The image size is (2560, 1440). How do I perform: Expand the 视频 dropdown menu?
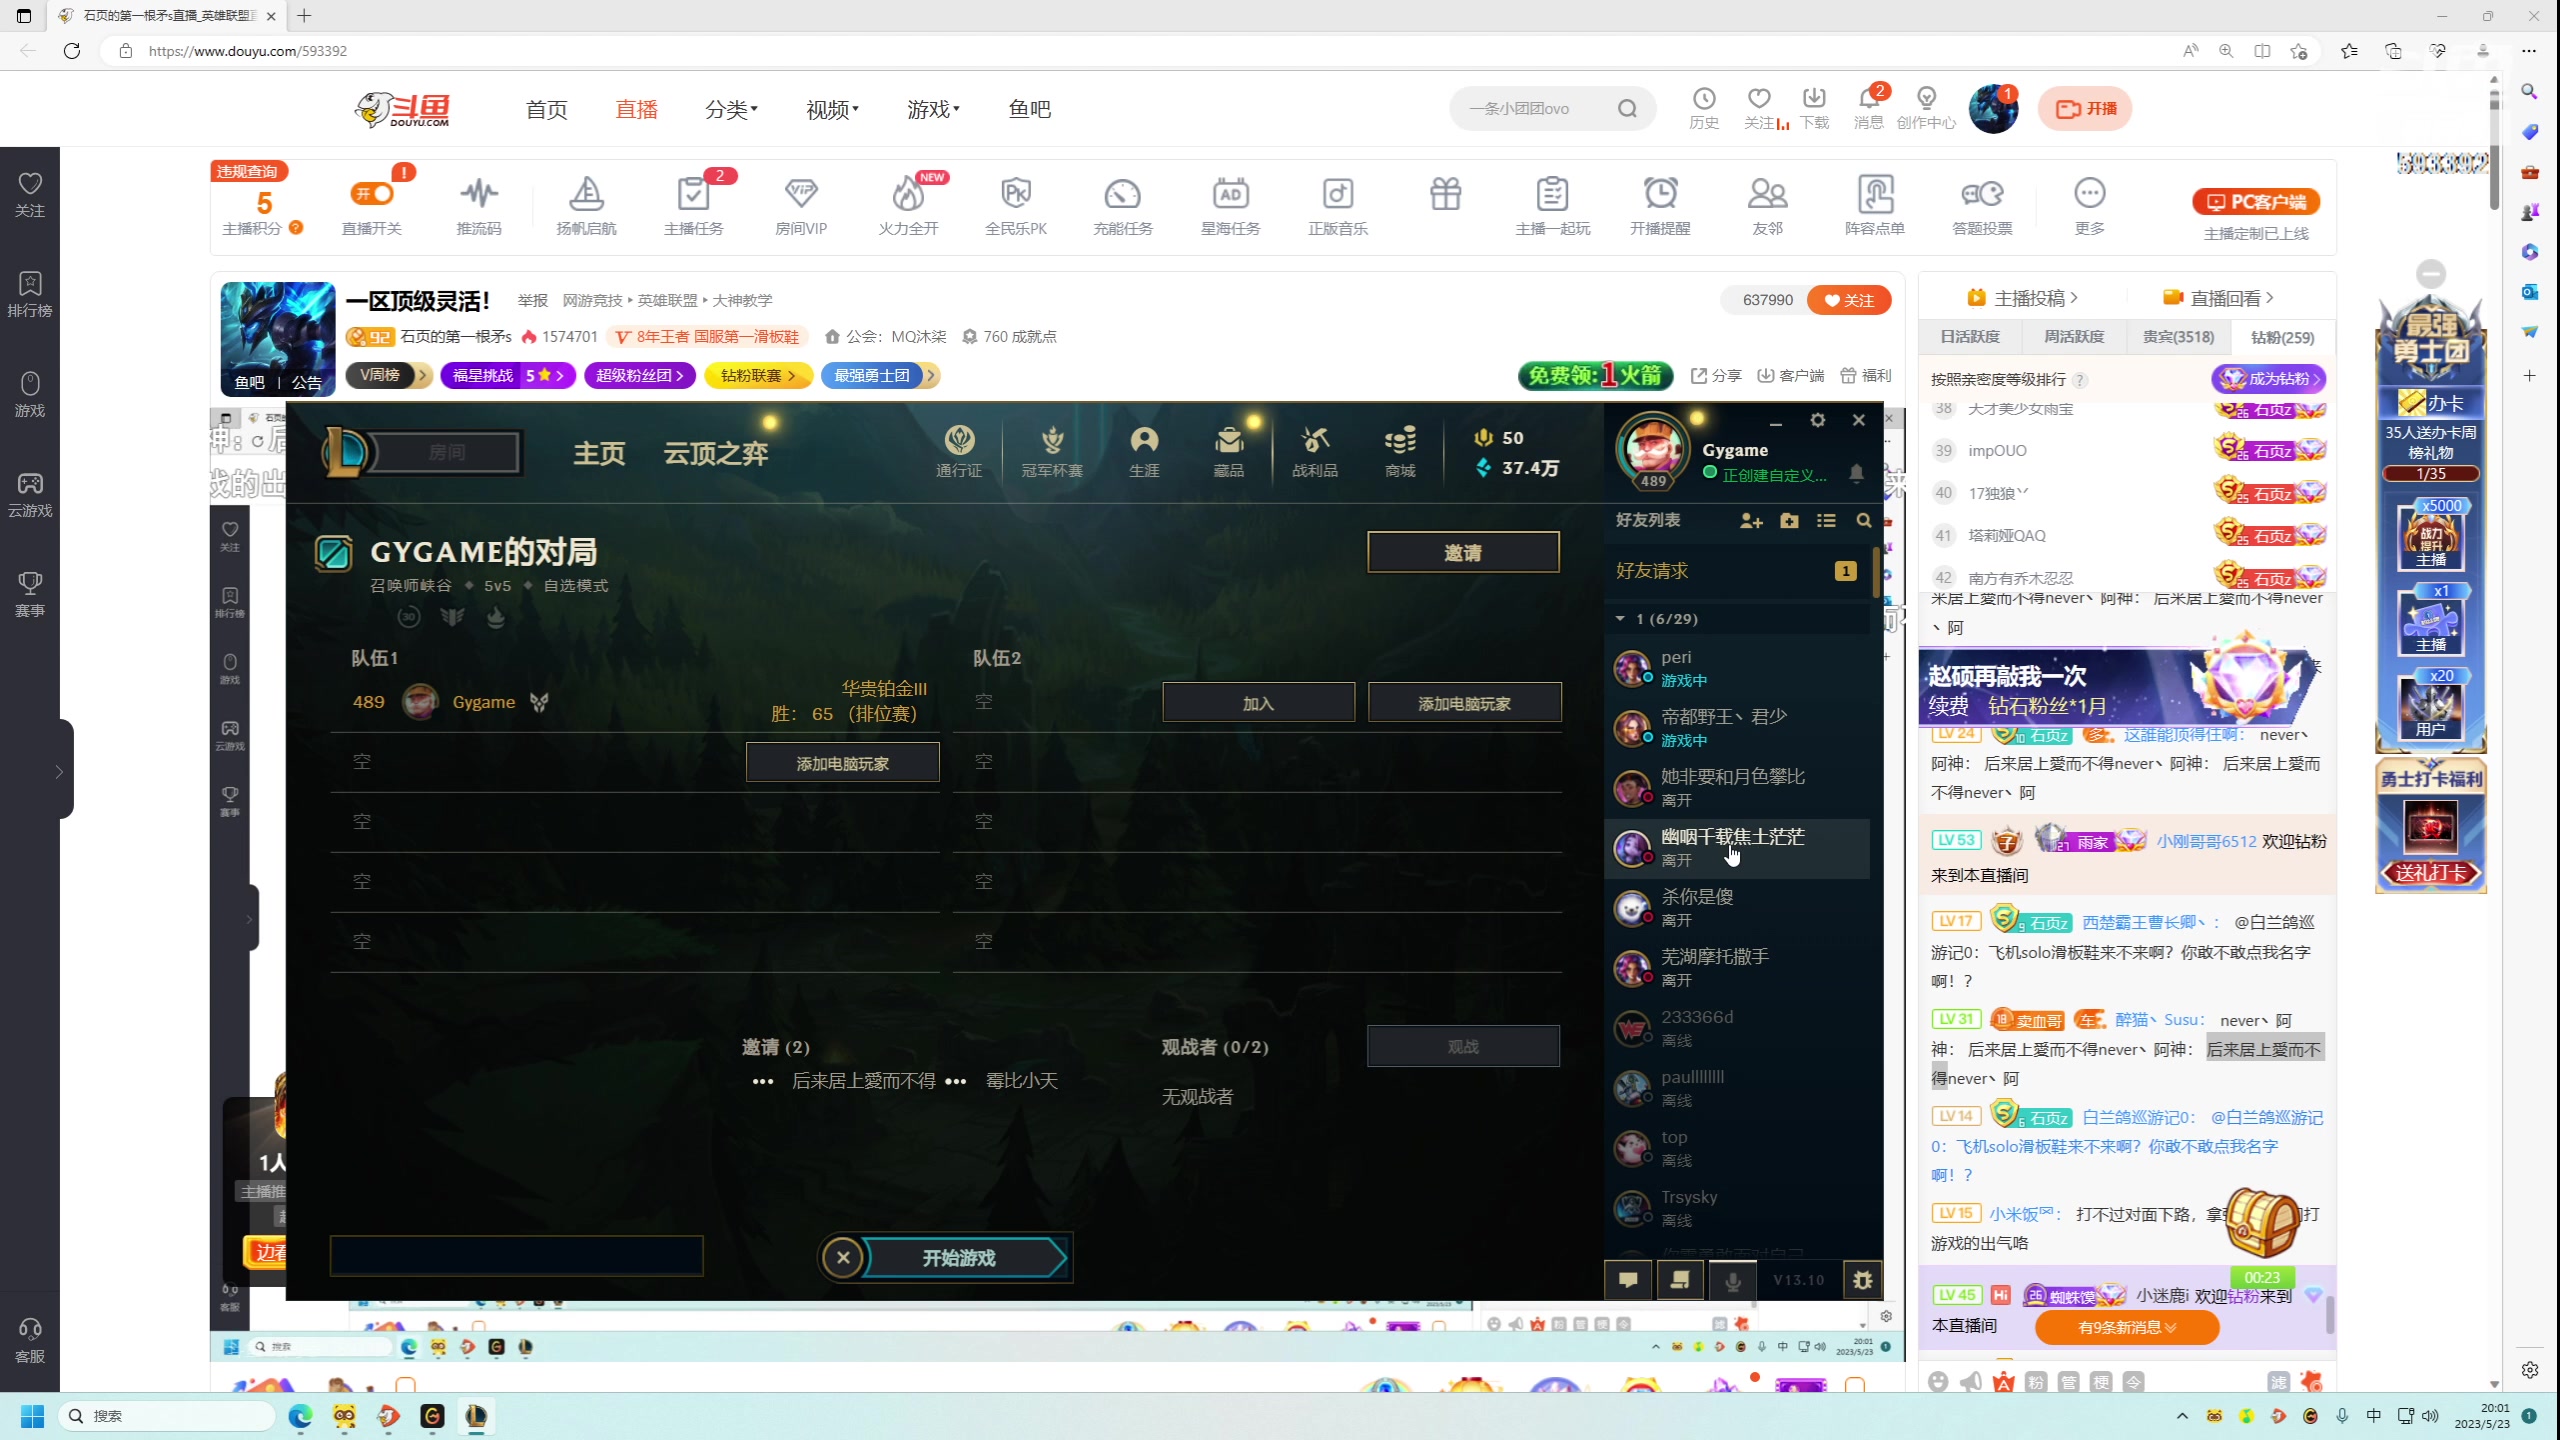(832, 109)
